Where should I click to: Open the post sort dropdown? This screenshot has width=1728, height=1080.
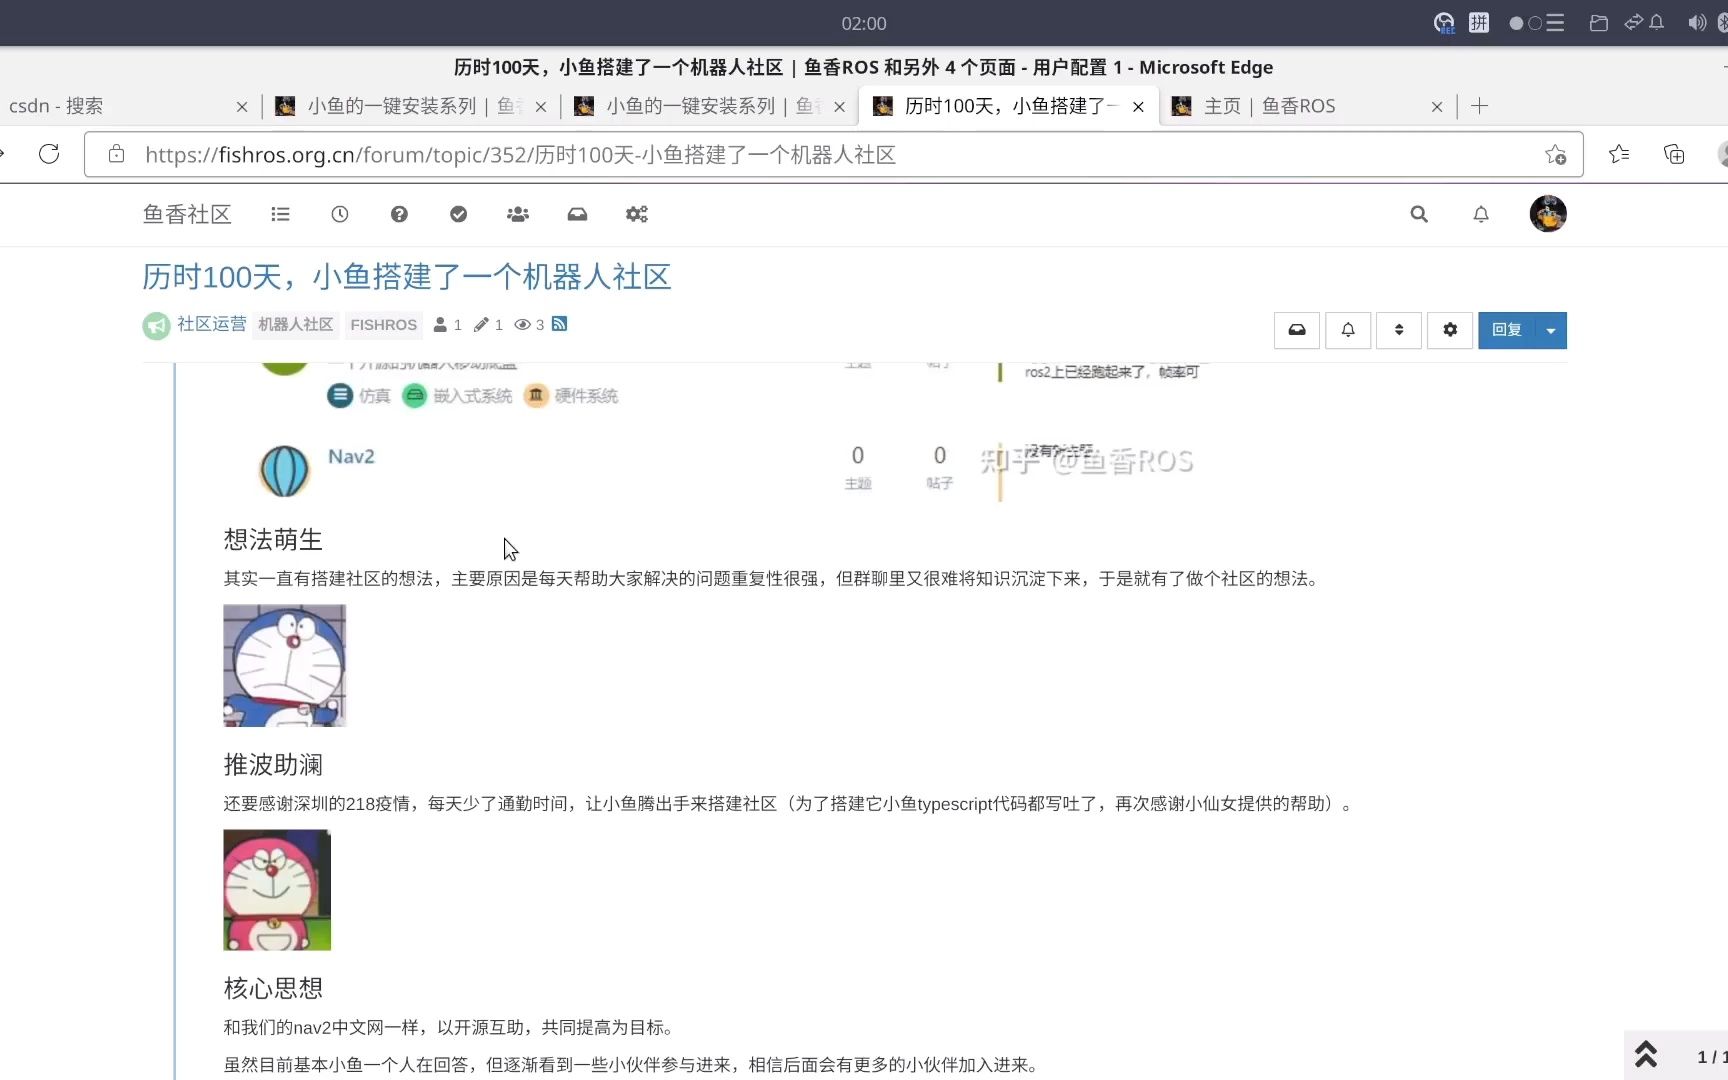1399,330
